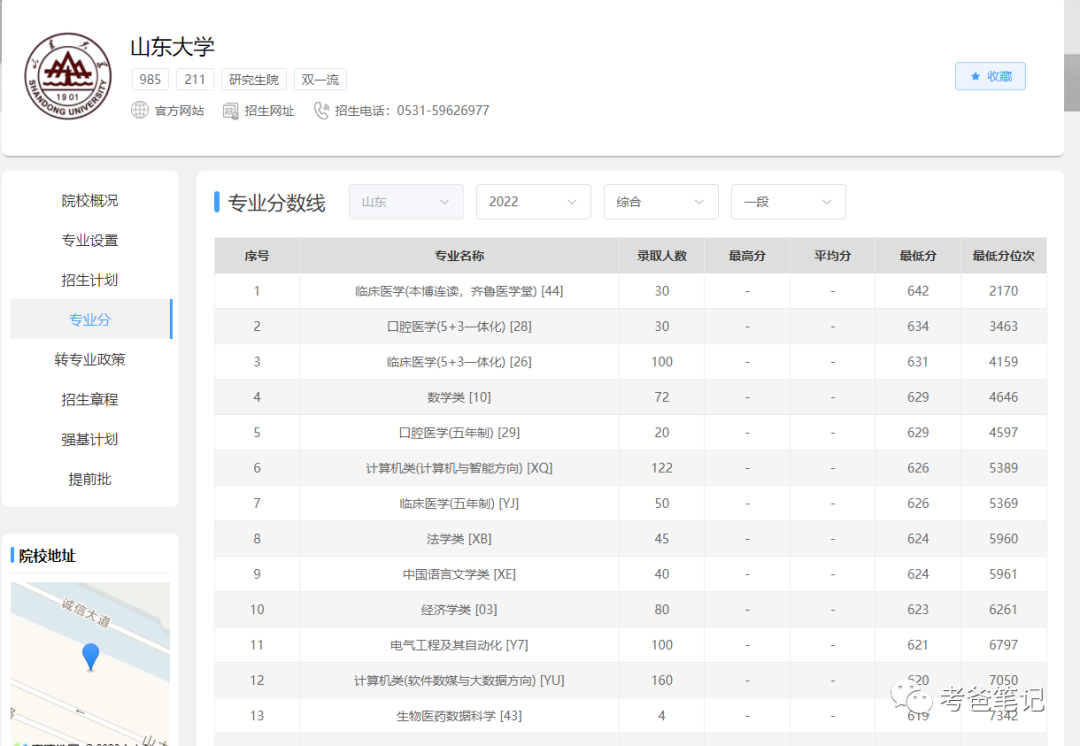Click the 211 tag

tap(195, 79)
